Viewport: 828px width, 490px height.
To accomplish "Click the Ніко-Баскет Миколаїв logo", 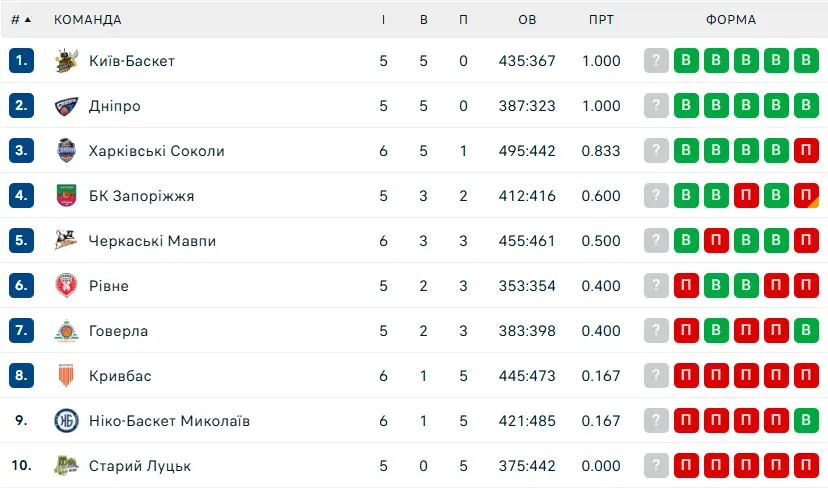I will pos(67,421).
